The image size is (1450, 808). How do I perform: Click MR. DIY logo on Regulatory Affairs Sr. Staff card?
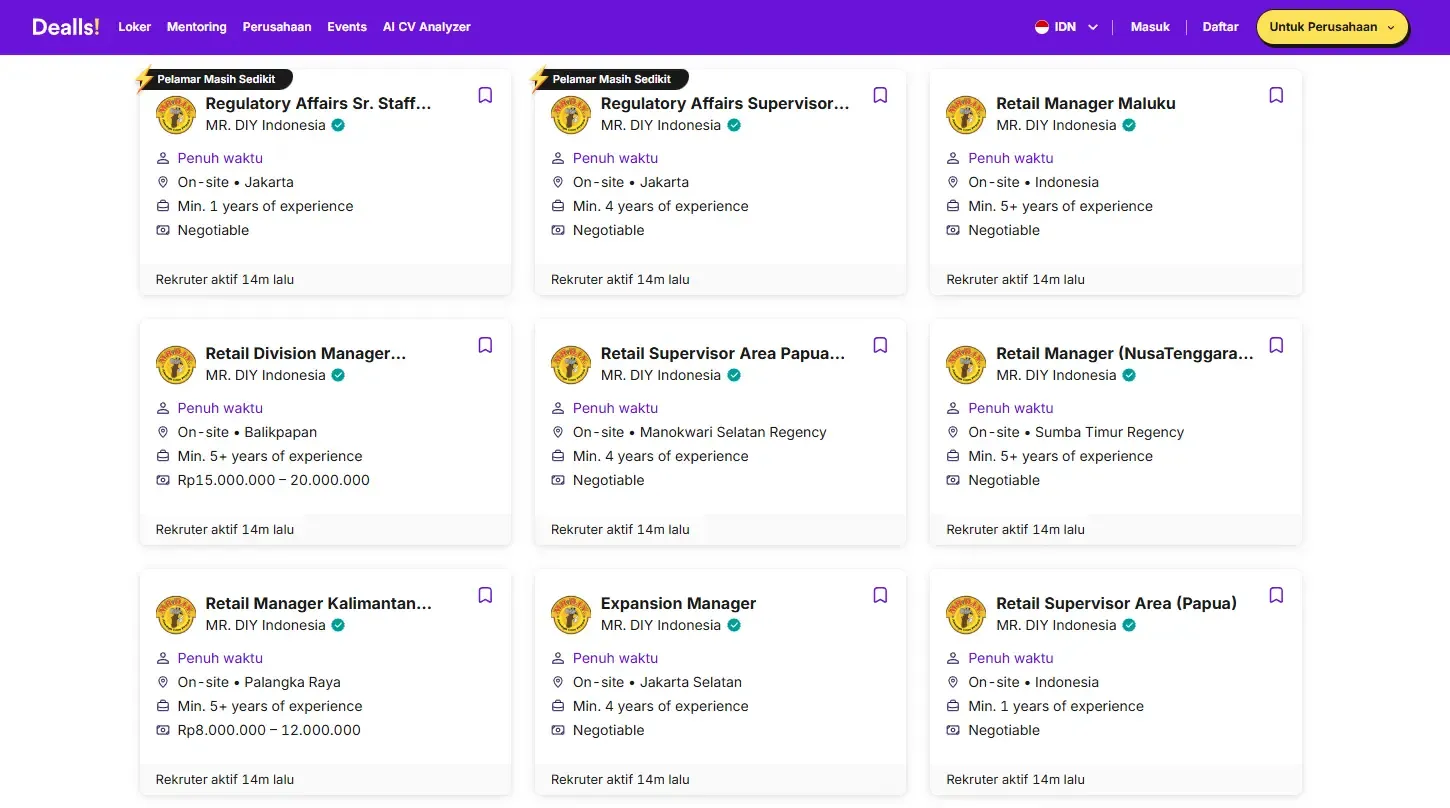[176, 114]
